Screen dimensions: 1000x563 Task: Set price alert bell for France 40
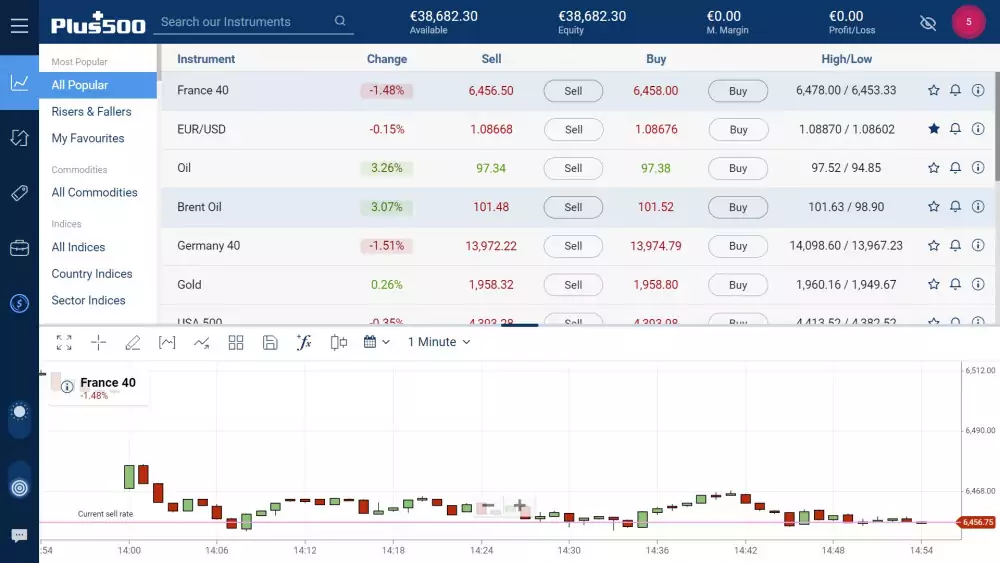[955, 90]
